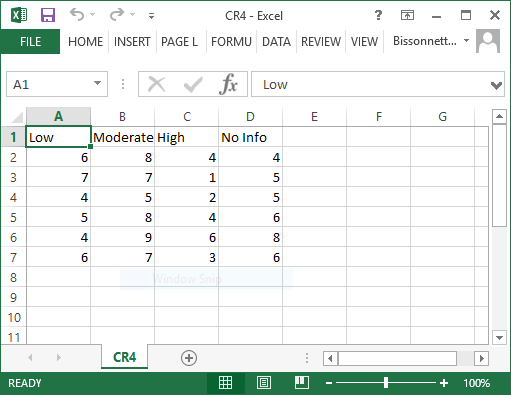Click the formula bar containing Low

(370, 84)
